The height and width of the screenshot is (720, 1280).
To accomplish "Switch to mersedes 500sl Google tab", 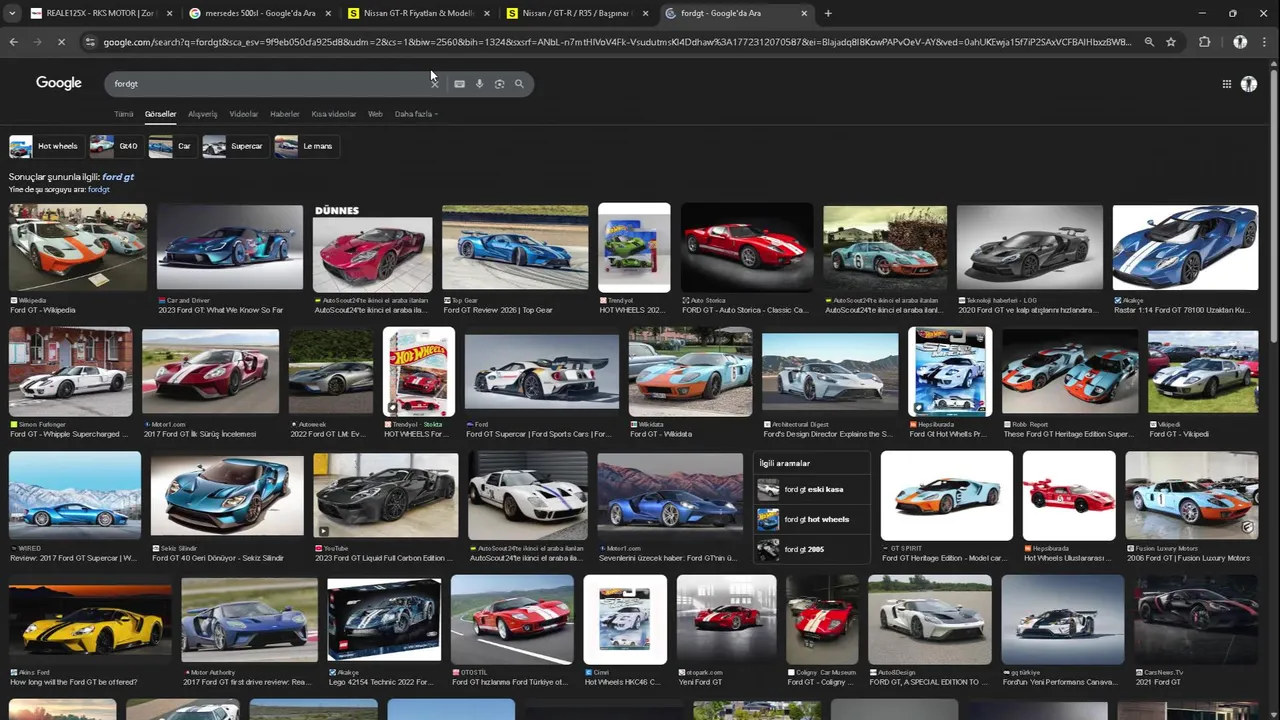I will (260, 13).
